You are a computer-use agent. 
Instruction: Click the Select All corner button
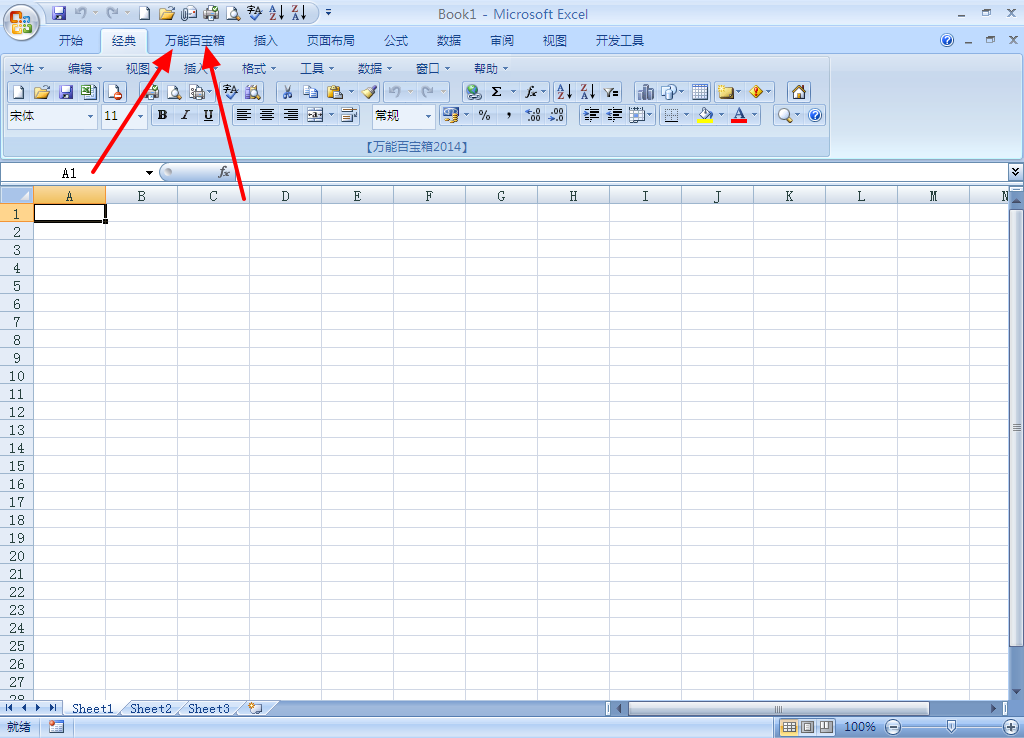click(17, 195)
